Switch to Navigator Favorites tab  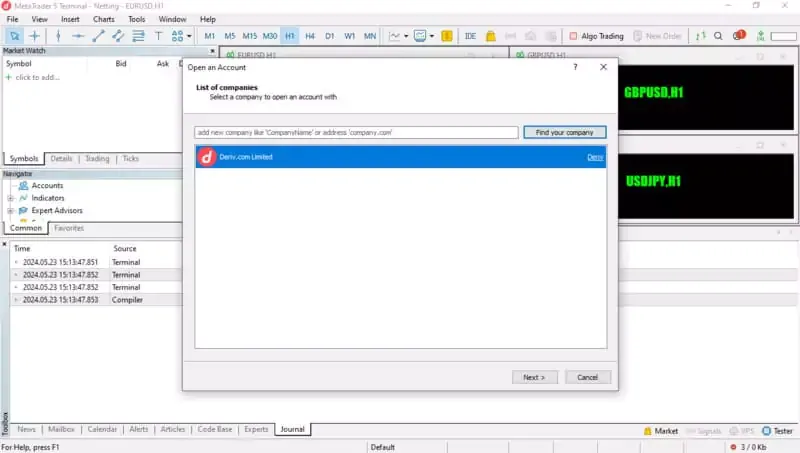pyautogui.click(x=69, y=228)
